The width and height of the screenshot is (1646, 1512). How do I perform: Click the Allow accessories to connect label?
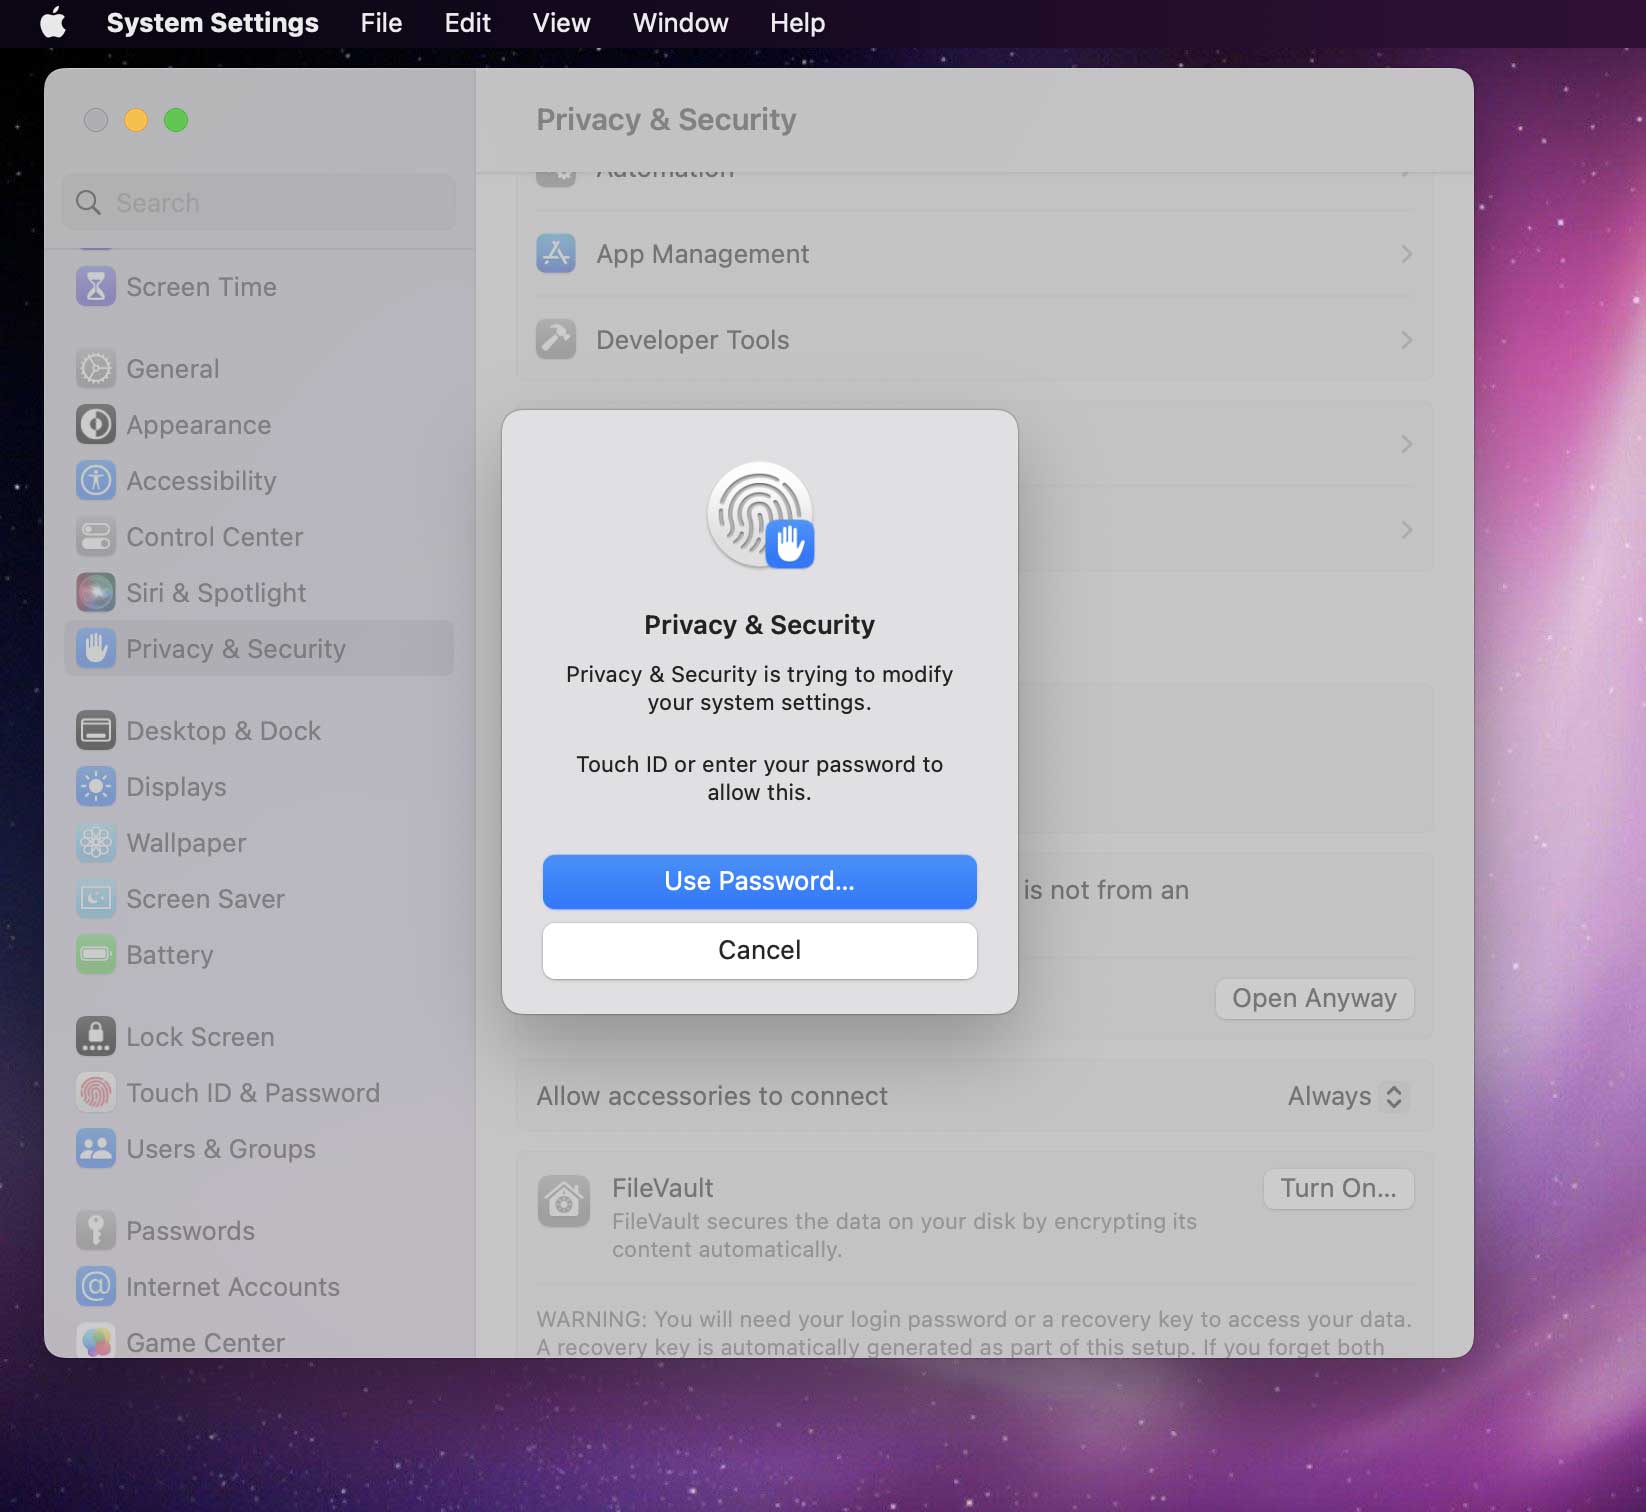[x=712, y=1096]
